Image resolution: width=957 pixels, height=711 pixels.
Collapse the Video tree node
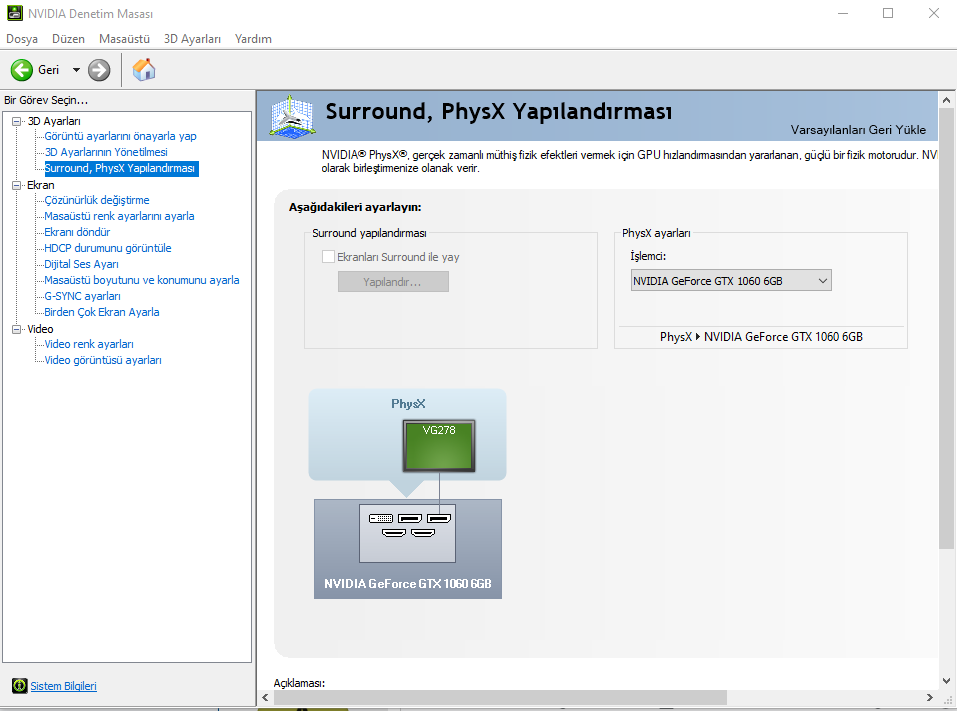coord(16,330)
